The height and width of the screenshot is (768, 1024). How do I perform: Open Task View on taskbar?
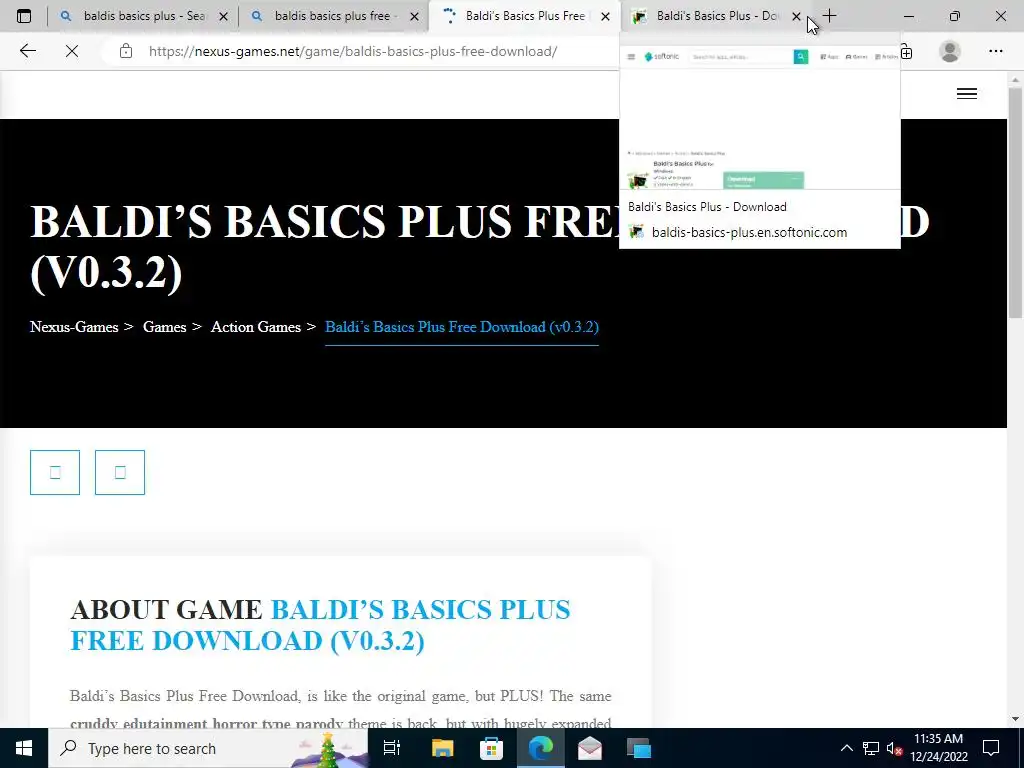tap(392, 748)
